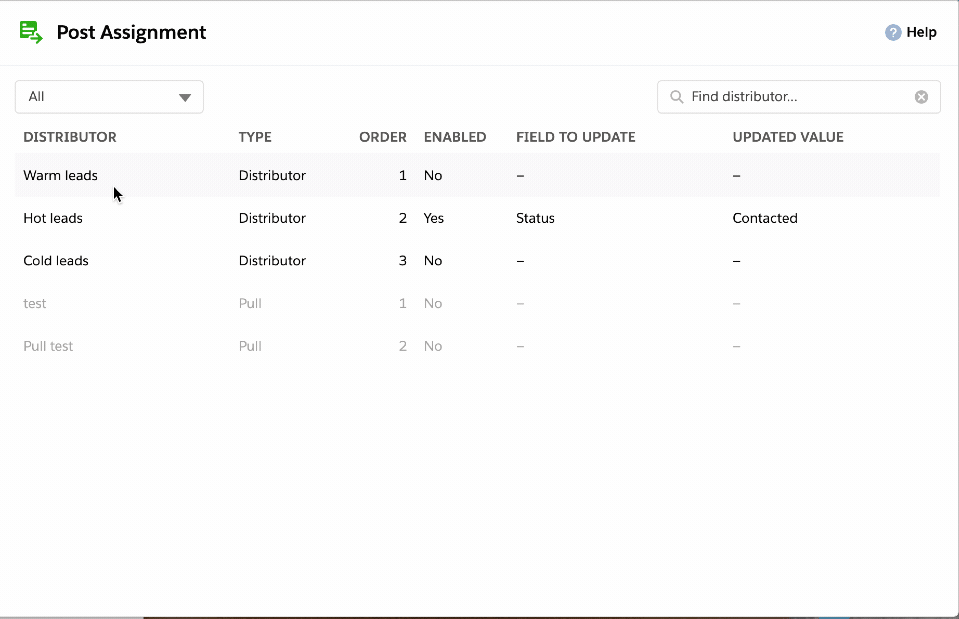
Task: Click the Post Assignment title
Action: [131, 32]
